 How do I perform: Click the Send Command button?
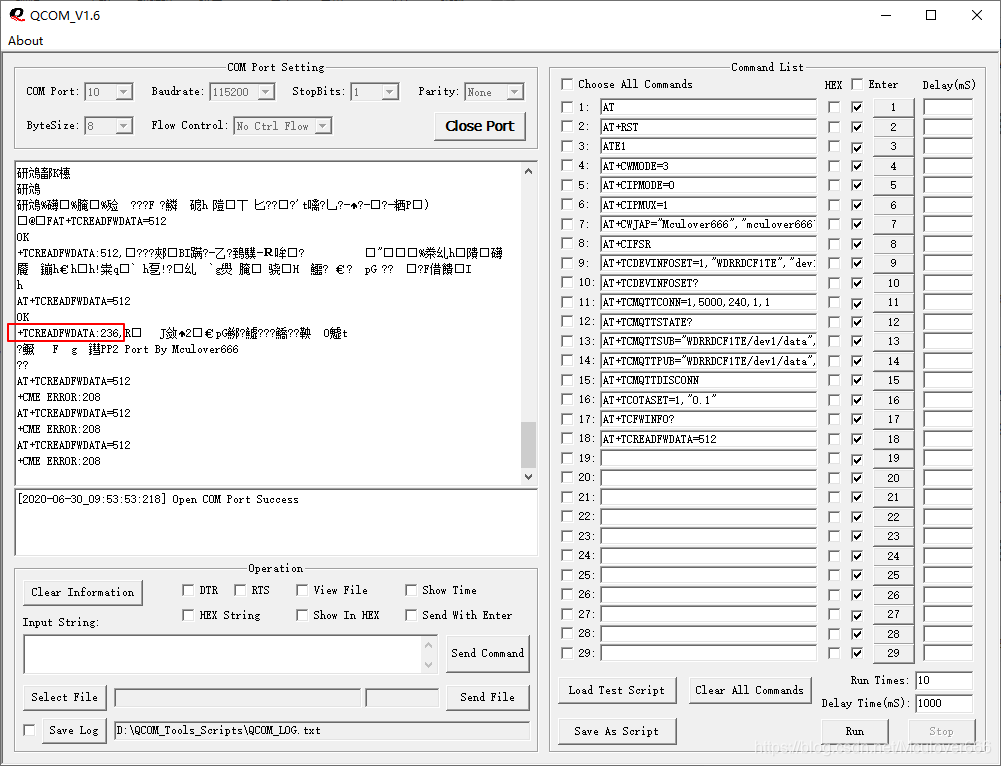click(488, 654)
